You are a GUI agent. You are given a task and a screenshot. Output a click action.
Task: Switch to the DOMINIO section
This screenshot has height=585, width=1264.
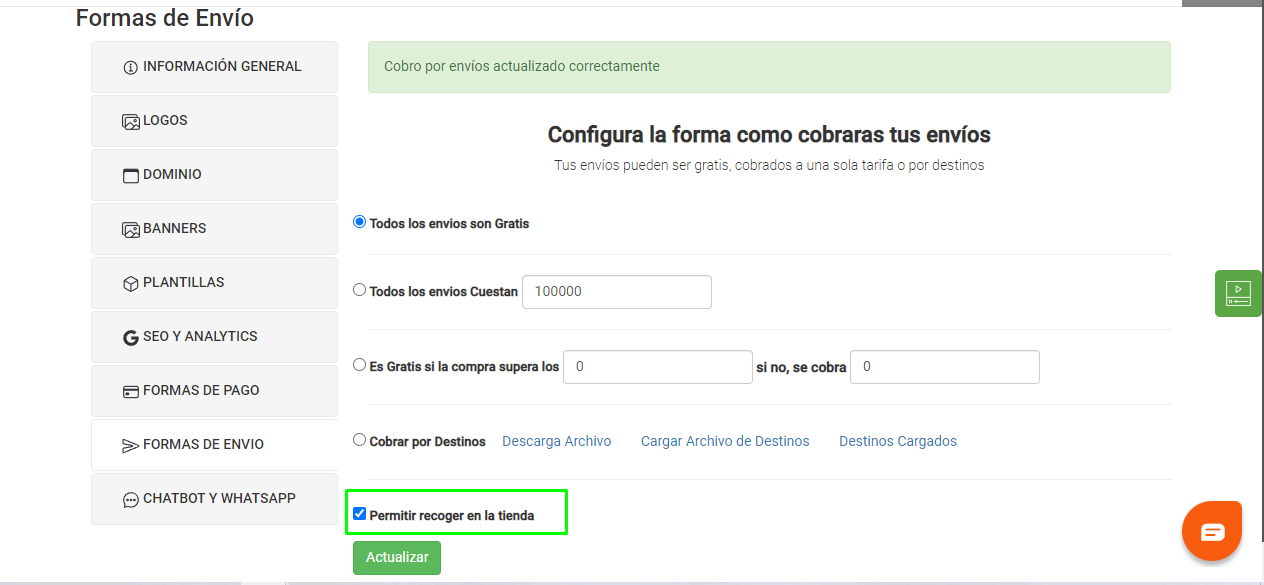(x=214, y=174)
